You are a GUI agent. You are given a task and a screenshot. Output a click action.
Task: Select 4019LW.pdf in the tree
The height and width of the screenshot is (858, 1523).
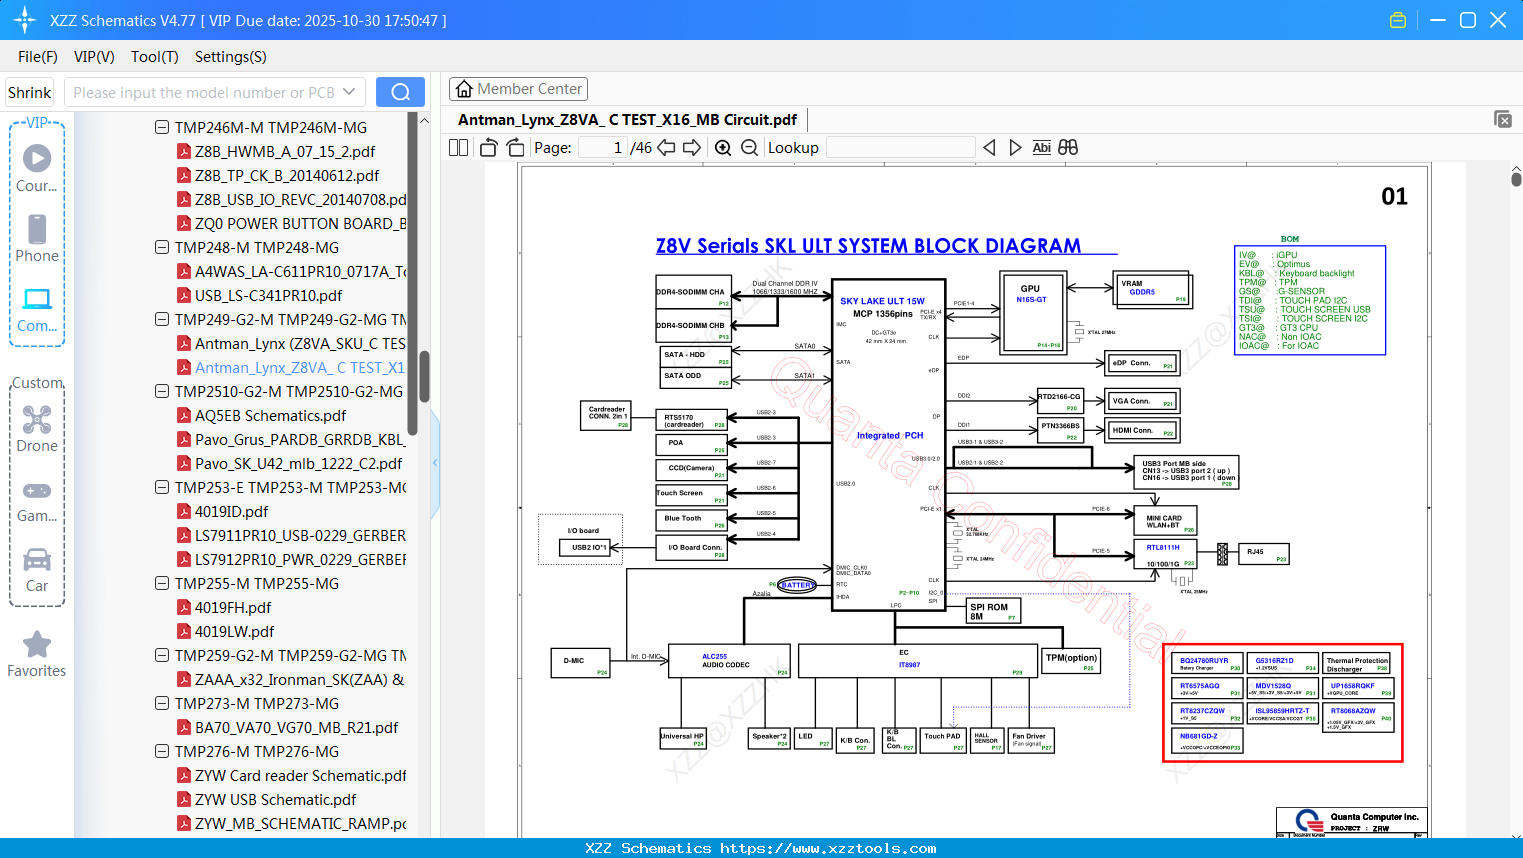click(234, 631)
